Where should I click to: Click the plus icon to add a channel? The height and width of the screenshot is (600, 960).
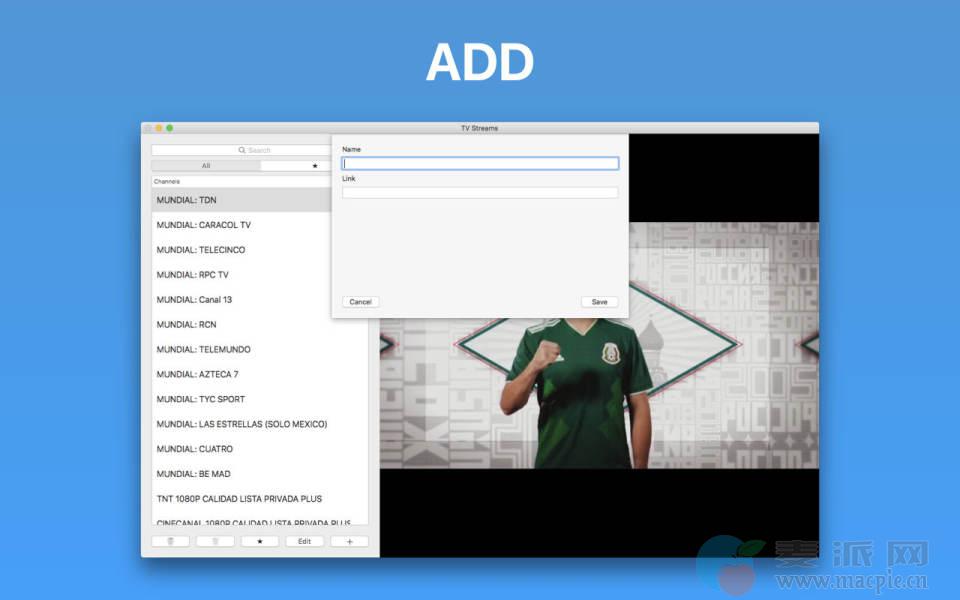point(349,541)
